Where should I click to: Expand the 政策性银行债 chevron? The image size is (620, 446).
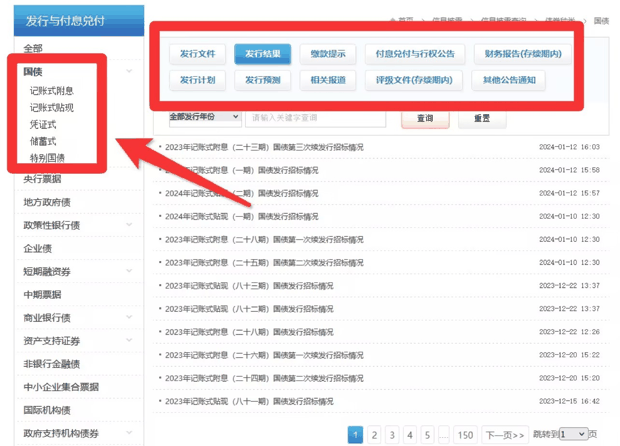click(x=129, y=225)
